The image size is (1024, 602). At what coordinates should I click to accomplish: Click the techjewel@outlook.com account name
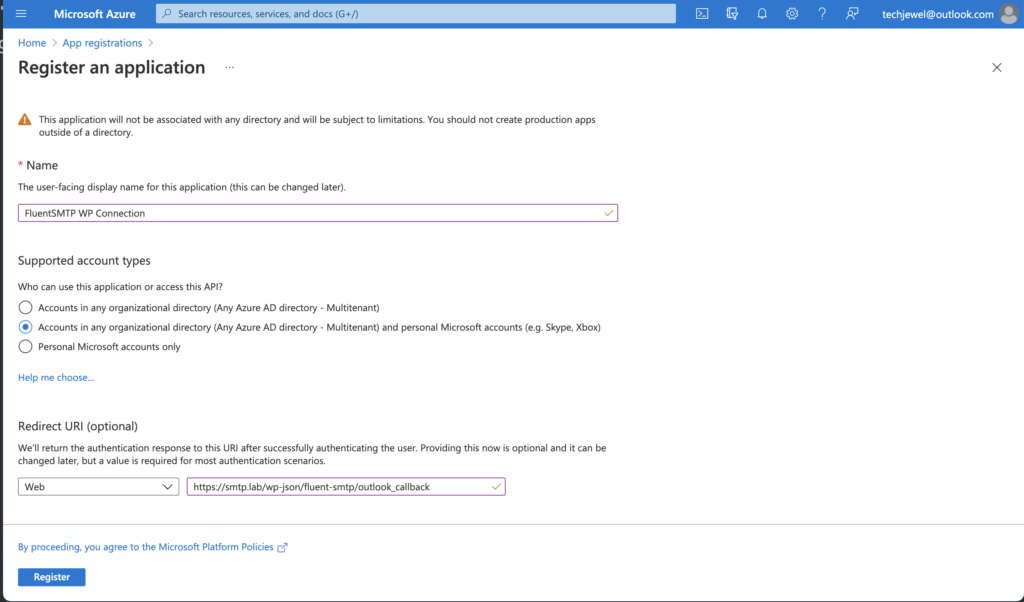coord(938,14)
